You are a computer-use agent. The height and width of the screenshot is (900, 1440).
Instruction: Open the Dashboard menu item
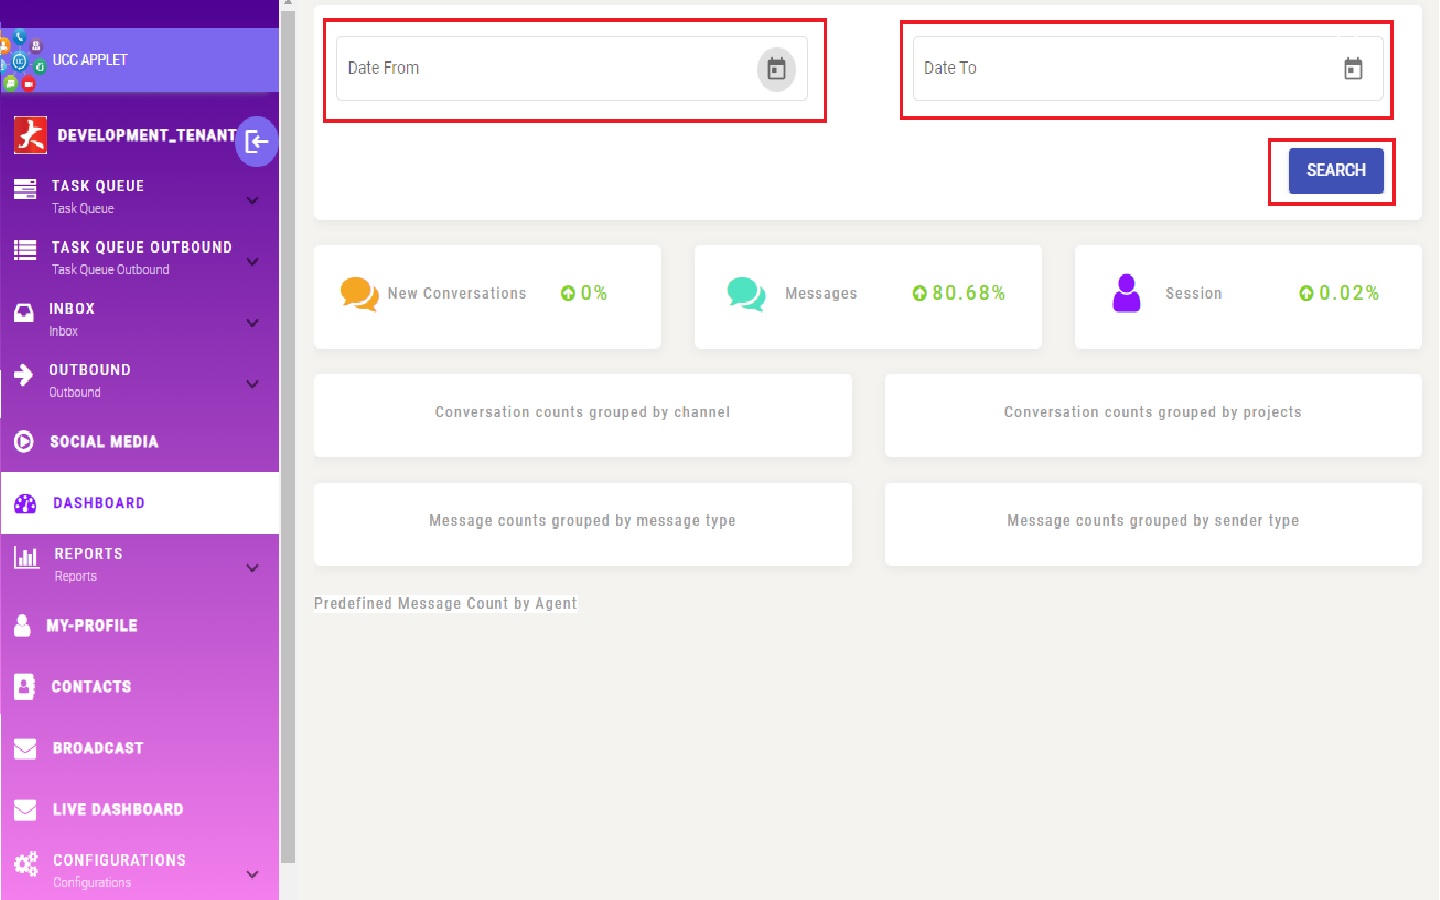point(99,503)
